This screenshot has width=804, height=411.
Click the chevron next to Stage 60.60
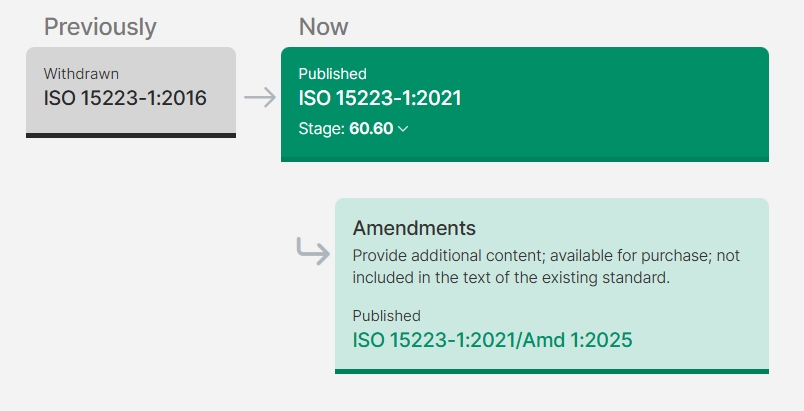[x=403, y=129]
